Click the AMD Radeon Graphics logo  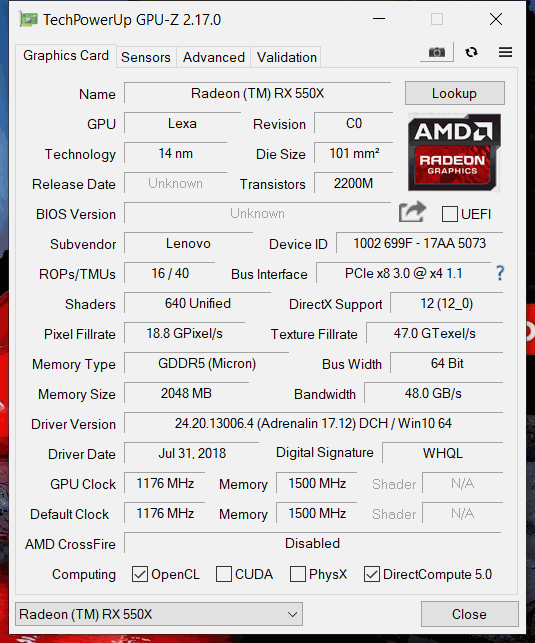[454, 152]
